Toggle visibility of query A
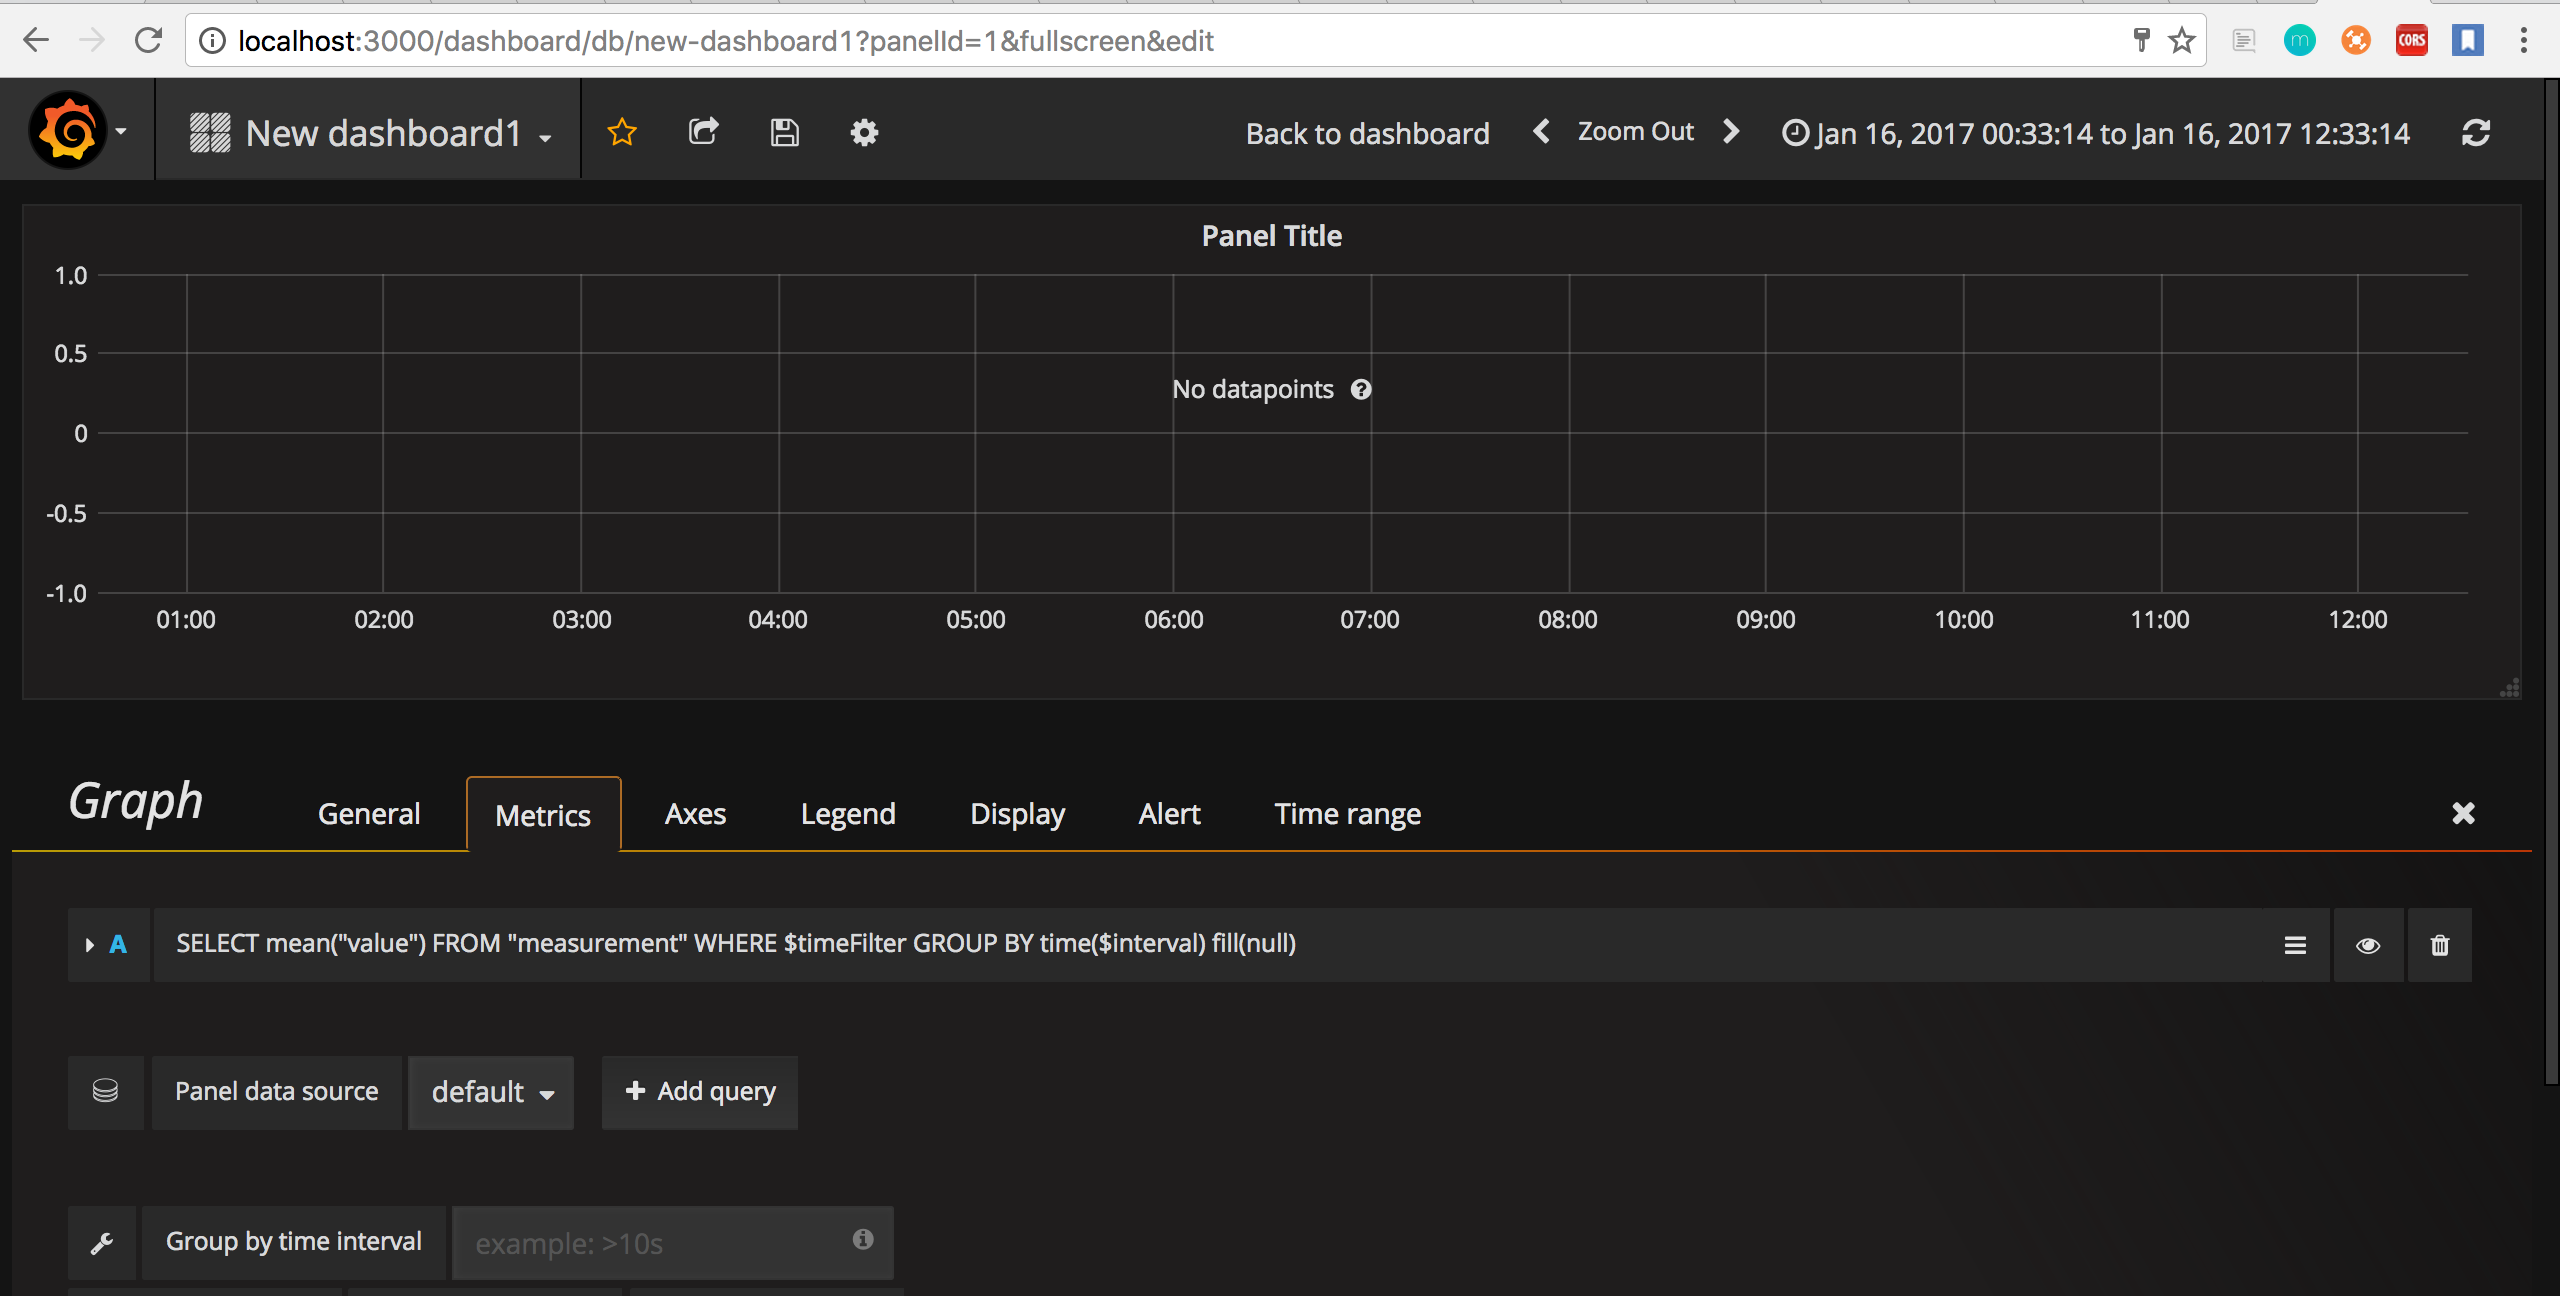2560x1296 pixels. point(2367,945)
